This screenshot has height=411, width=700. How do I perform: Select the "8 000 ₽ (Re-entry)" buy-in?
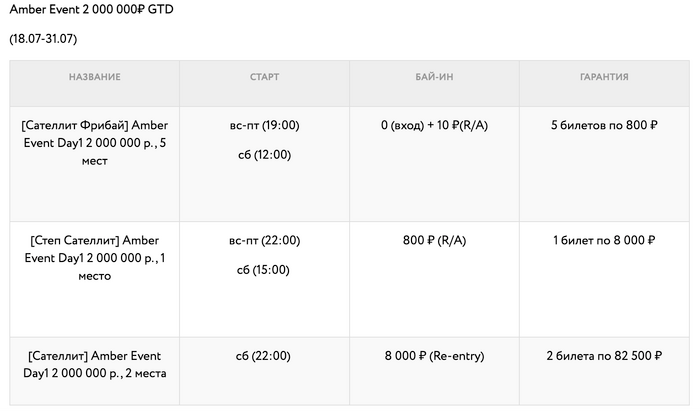(x=434, y=356)
